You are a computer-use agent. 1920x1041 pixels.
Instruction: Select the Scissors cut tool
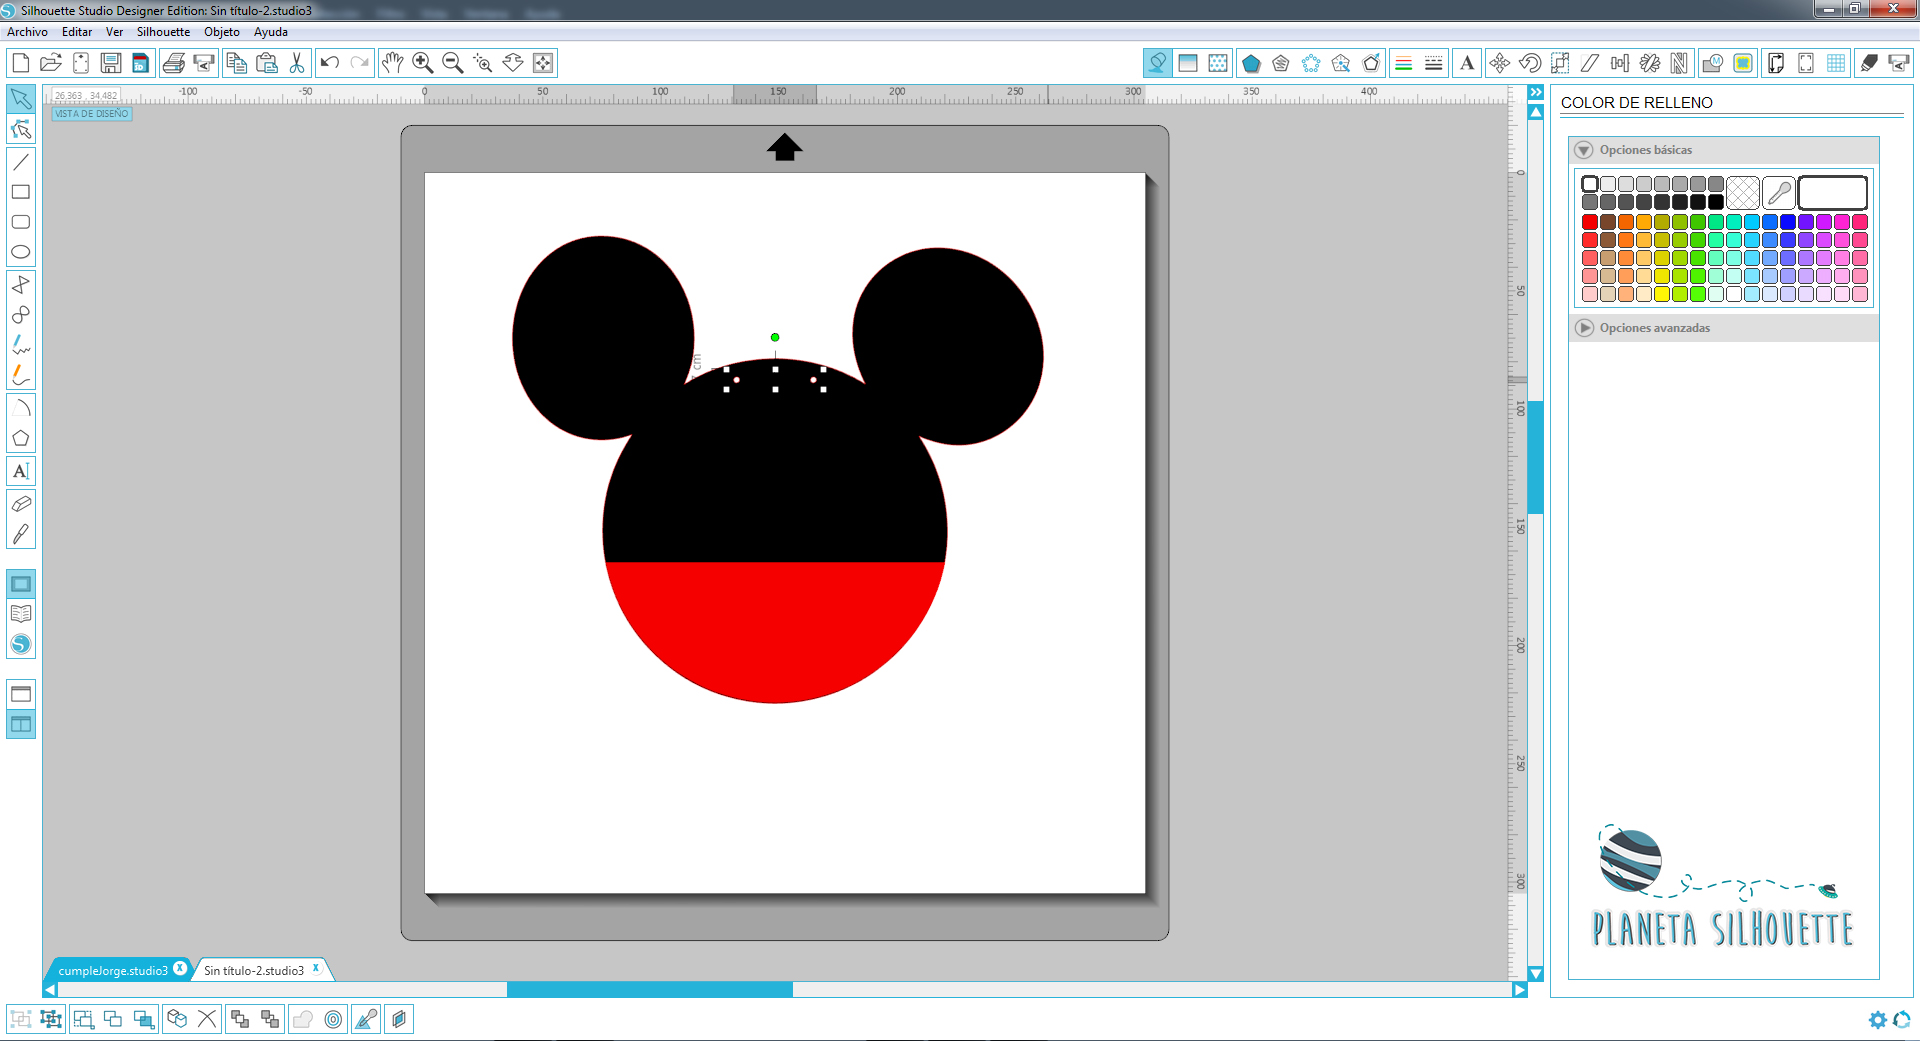[x=297, y=62]
